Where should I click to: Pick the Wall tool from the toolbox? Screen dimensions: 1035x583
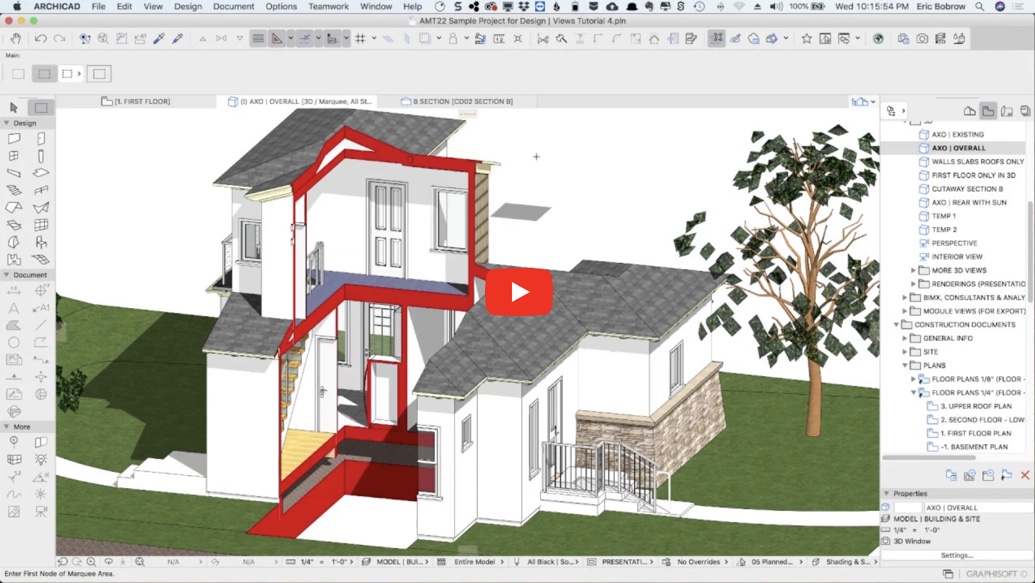point(14,138)
